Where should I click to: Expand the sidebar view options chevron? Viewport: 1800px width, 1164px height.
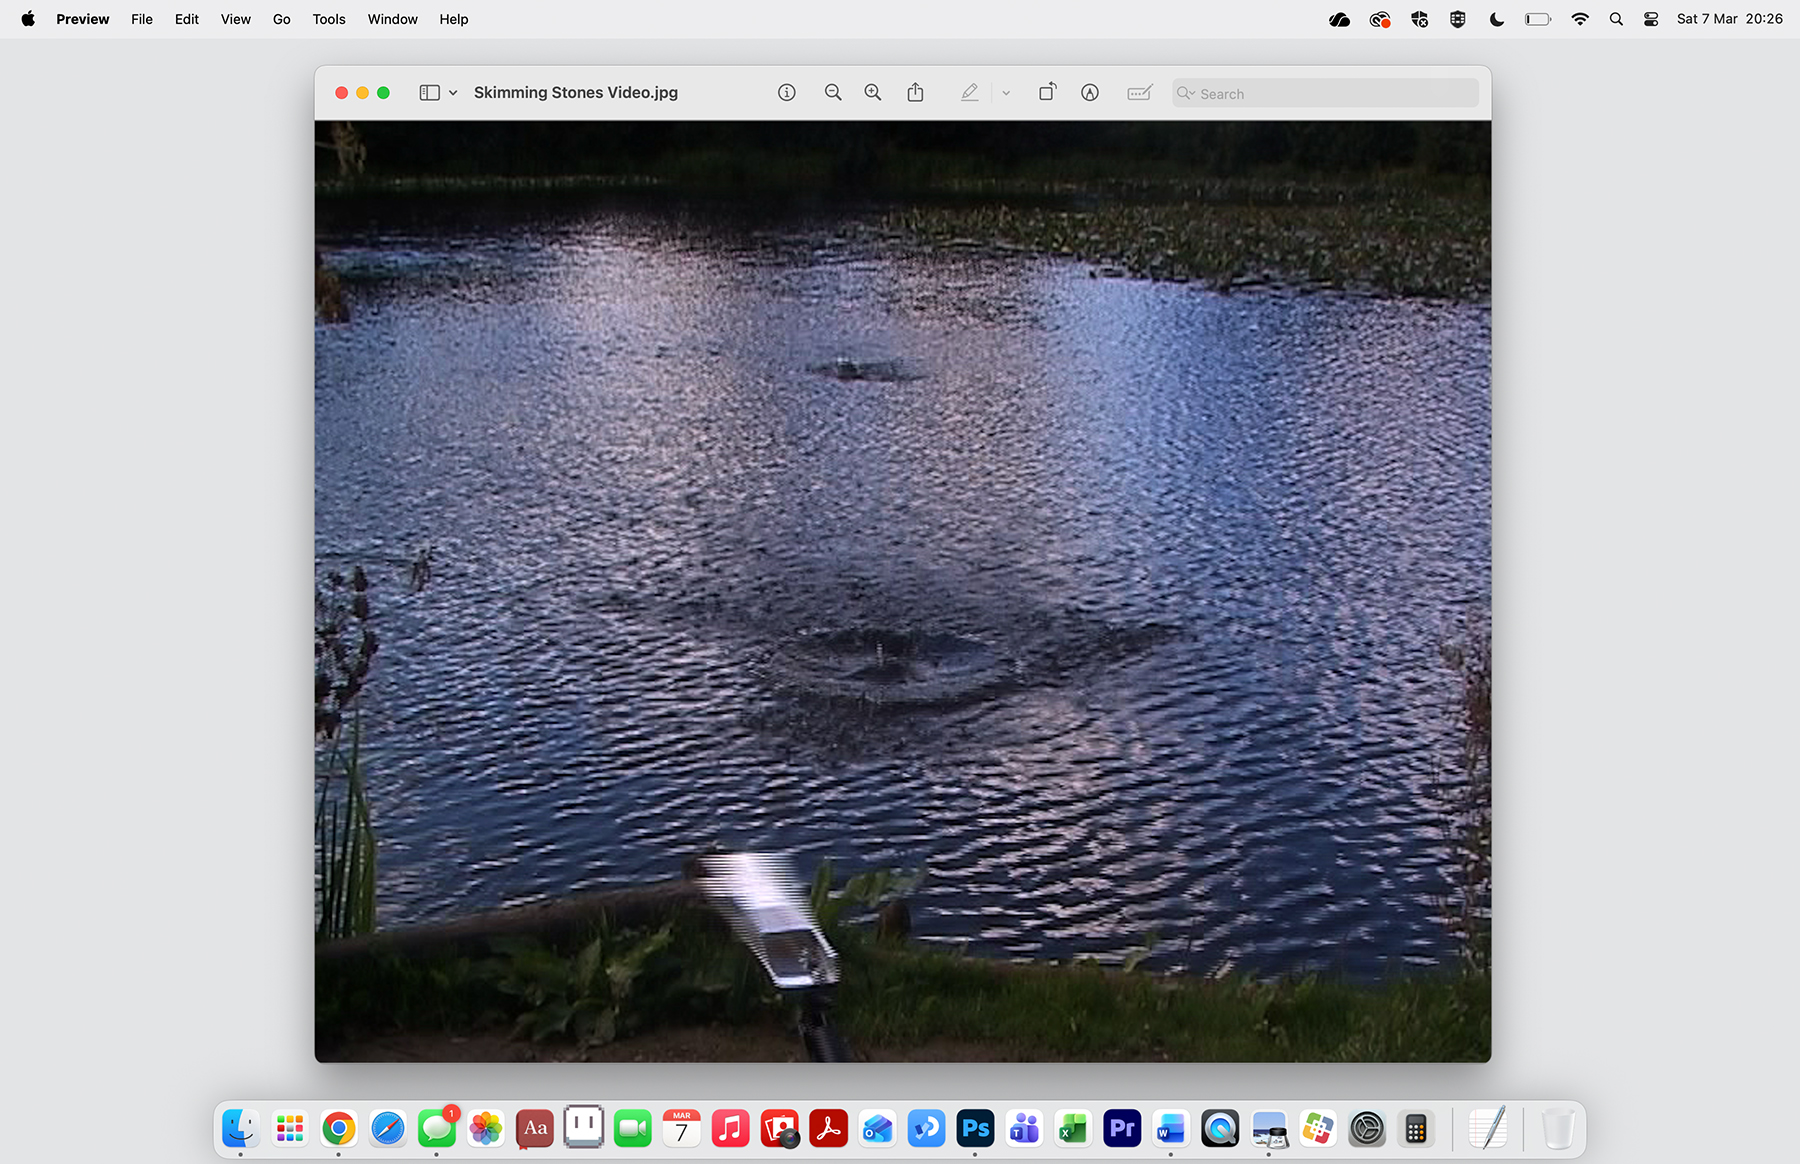(455, 92)
